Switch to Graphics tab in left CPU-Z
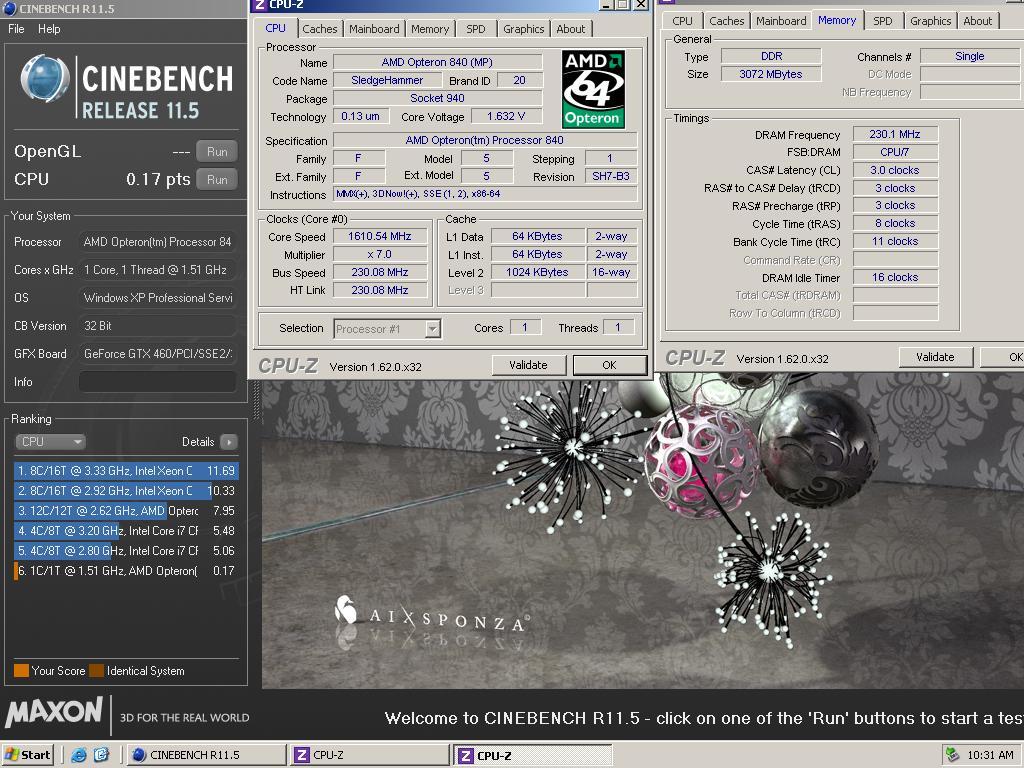 [x=524, y=29]
